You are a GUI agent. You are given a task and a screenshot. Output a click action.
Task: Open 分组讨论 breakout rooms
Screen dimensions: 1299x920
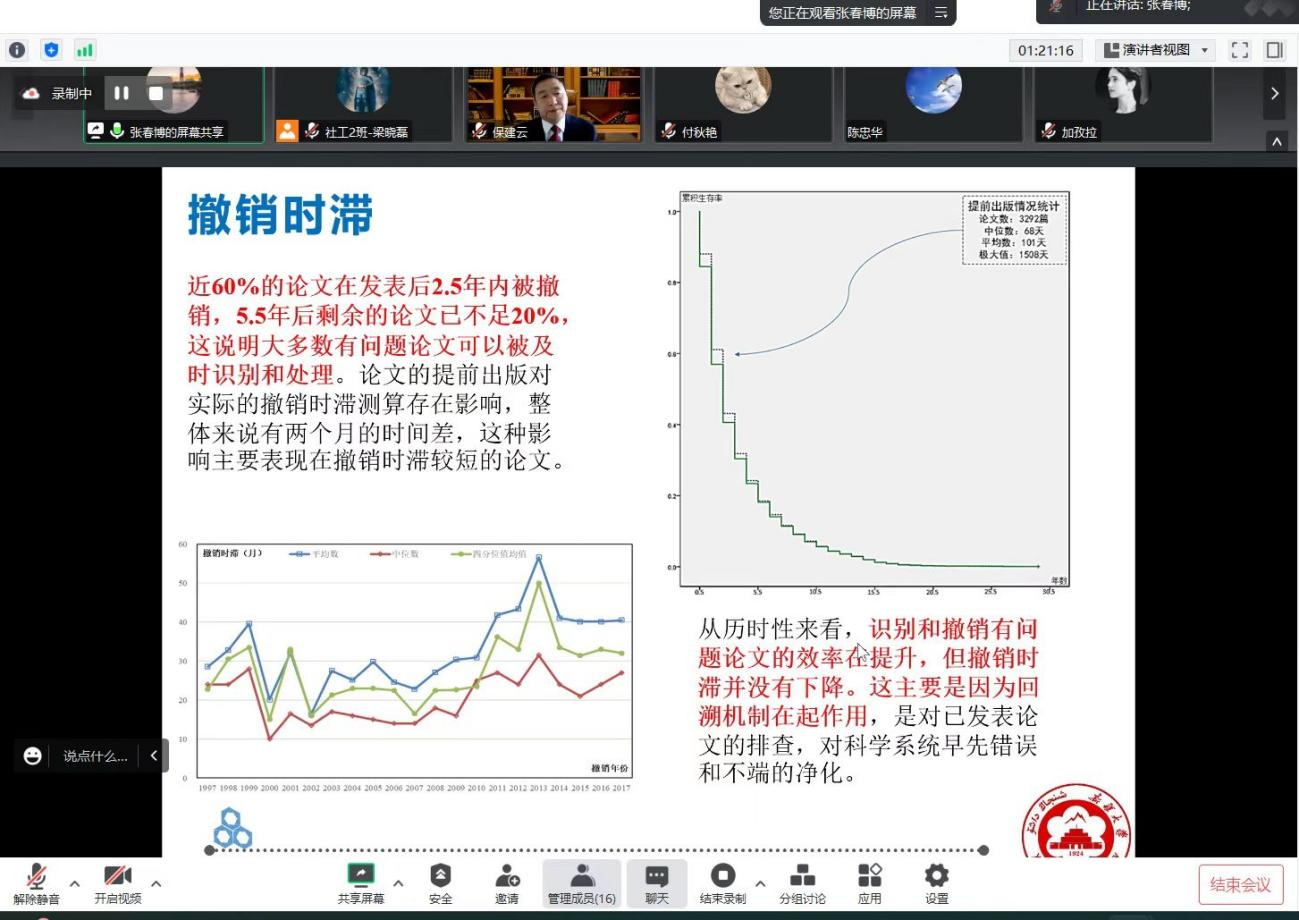tap(803, 884)
